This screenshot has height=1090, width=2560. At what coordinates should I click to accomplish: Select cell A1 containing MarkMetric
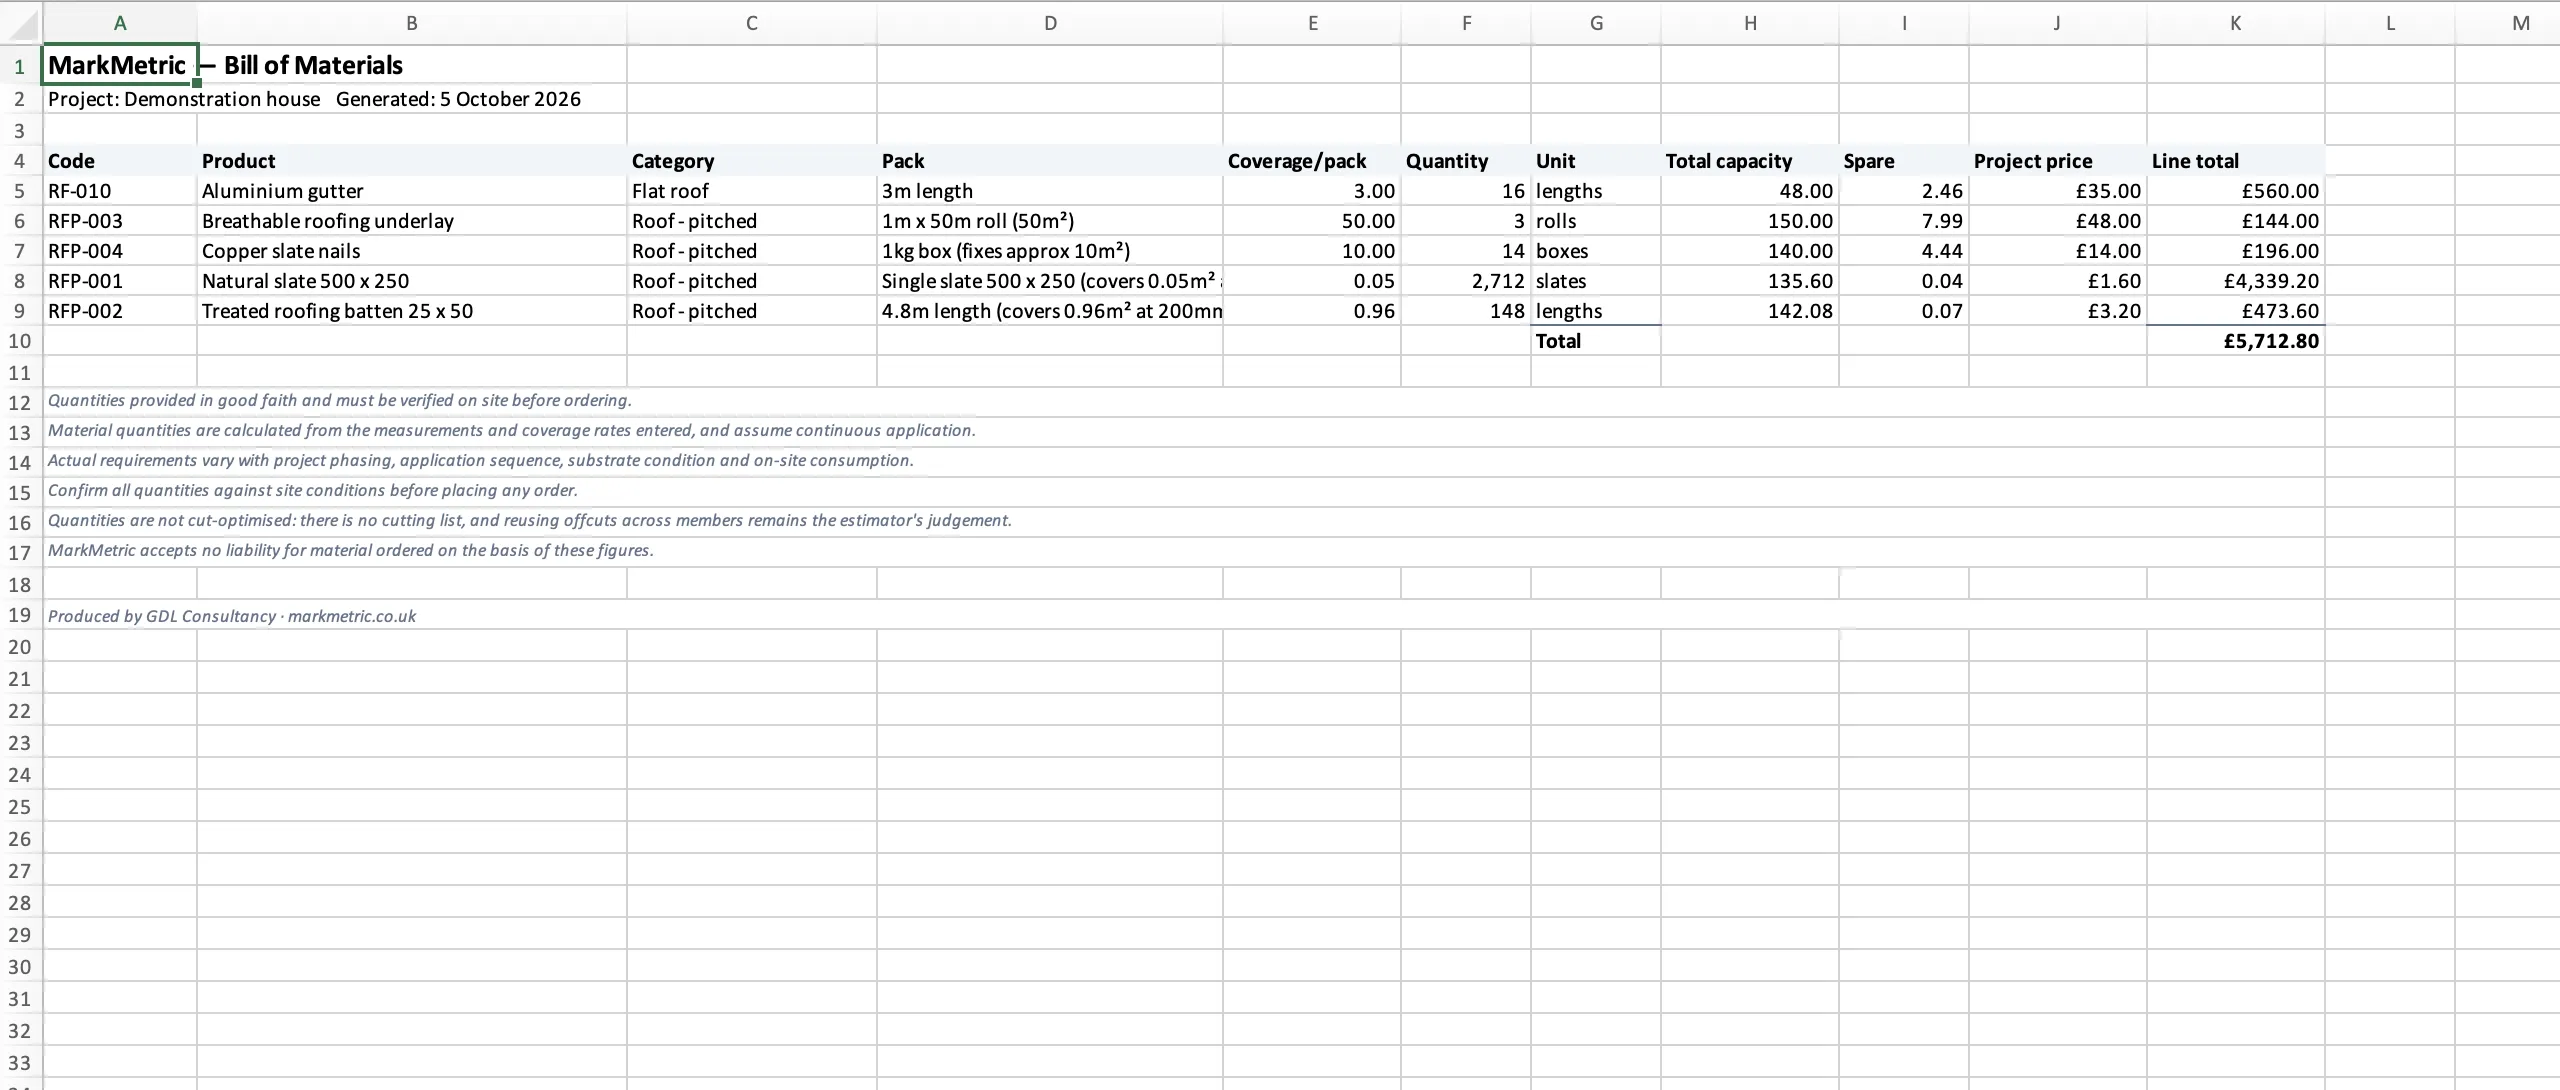[x=120, y=65]
